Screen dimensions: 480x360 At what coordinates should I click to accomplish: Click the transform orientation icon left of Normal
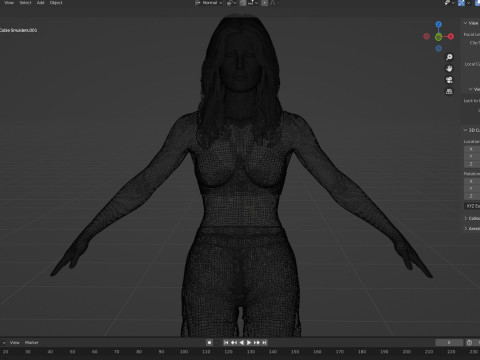(198, 3)
